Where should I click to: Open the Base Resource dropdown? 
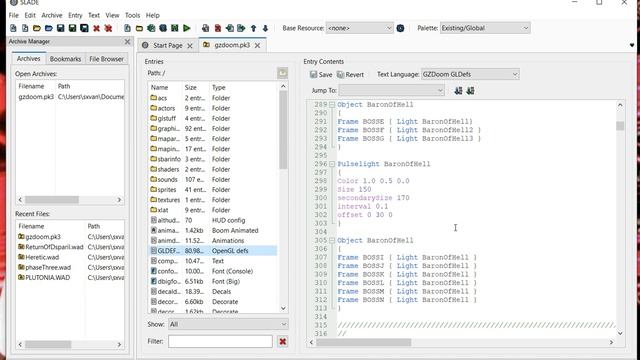360,28
